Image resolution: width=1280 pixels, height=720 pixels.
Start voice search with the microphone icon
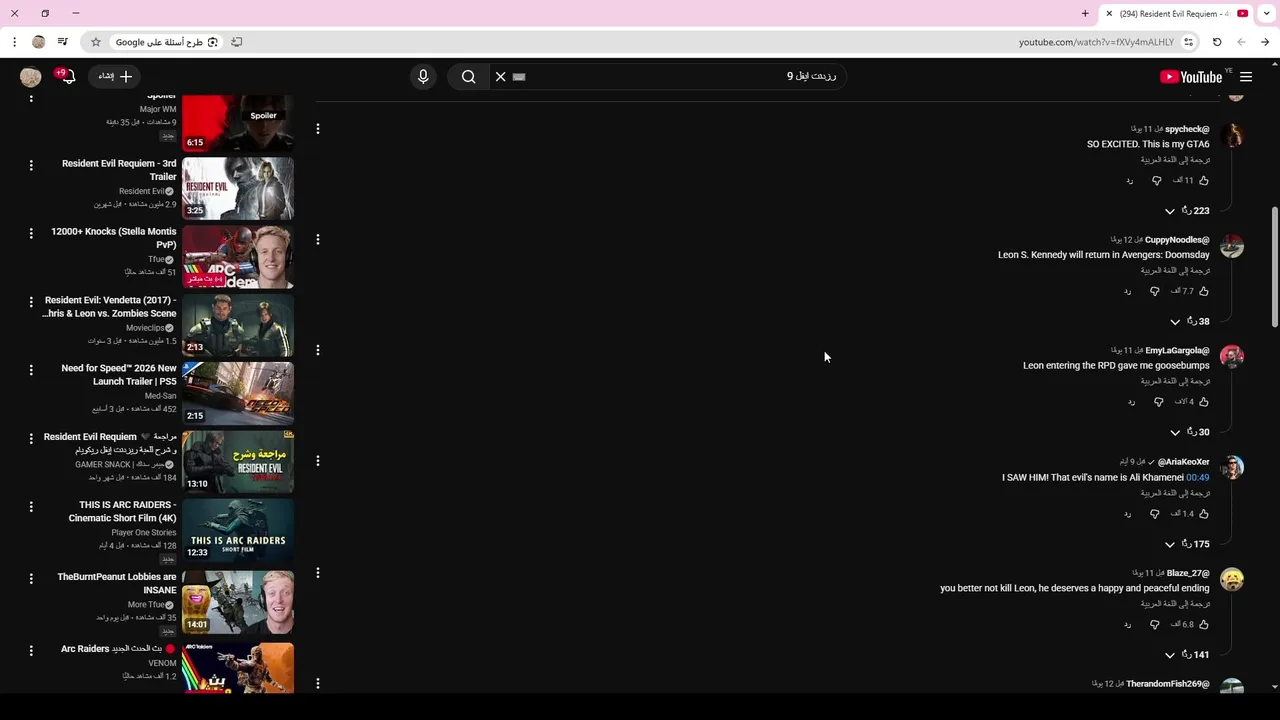(x=423, y=77)
